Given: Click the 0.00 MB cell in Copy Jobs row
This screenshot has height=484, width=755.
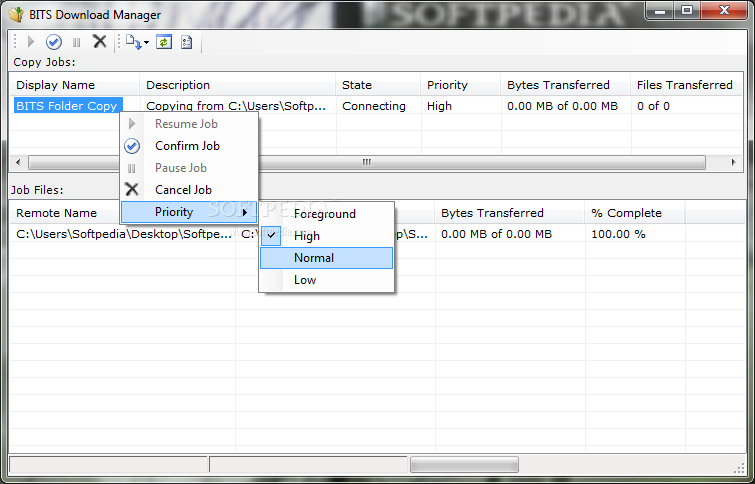Looking at the screenshot, I should click(562, 106).
